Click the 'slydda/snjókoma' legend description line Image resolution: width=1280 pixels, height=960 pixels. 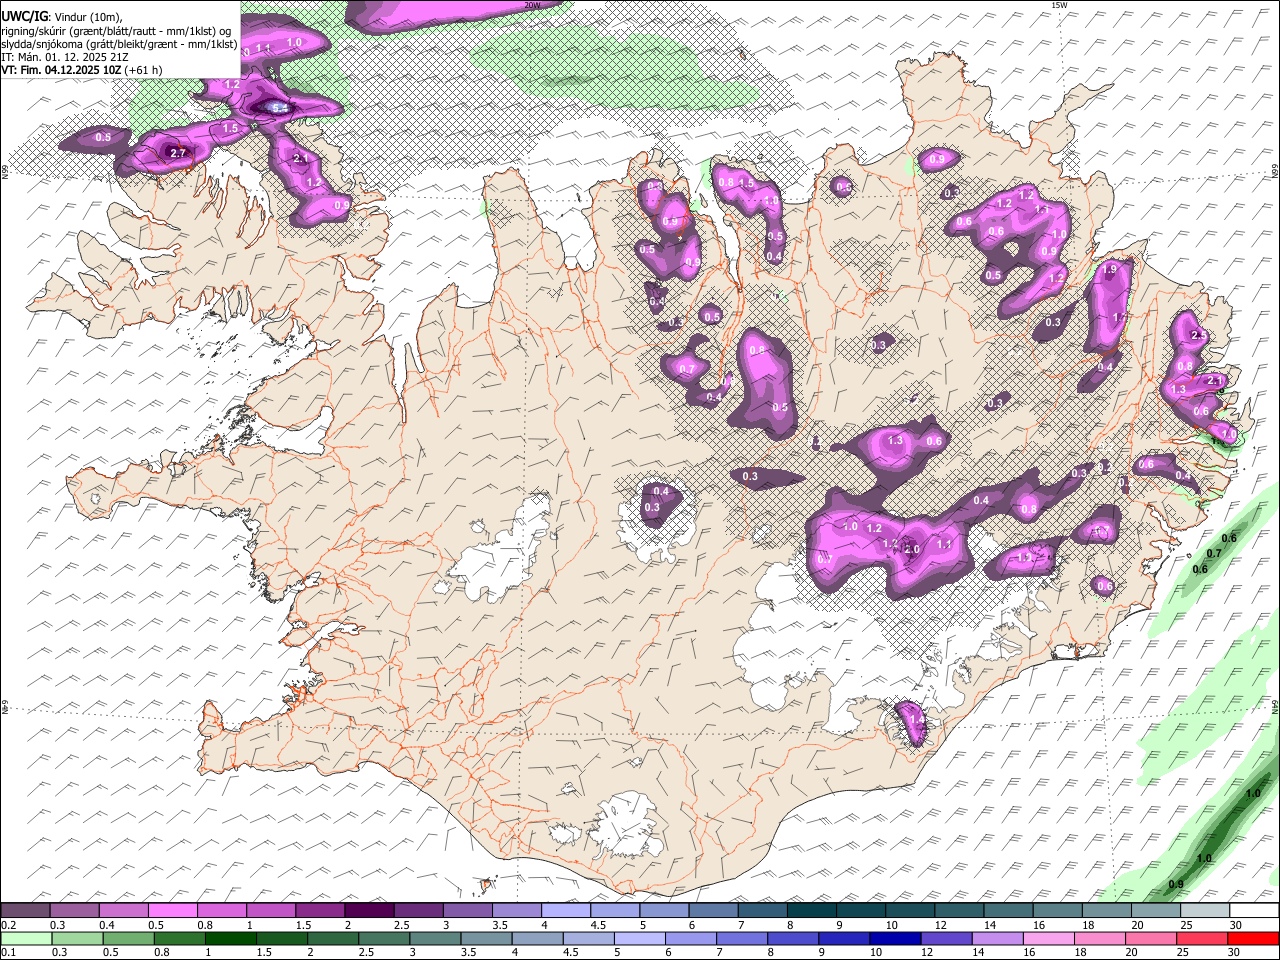(x=119, y=44)
